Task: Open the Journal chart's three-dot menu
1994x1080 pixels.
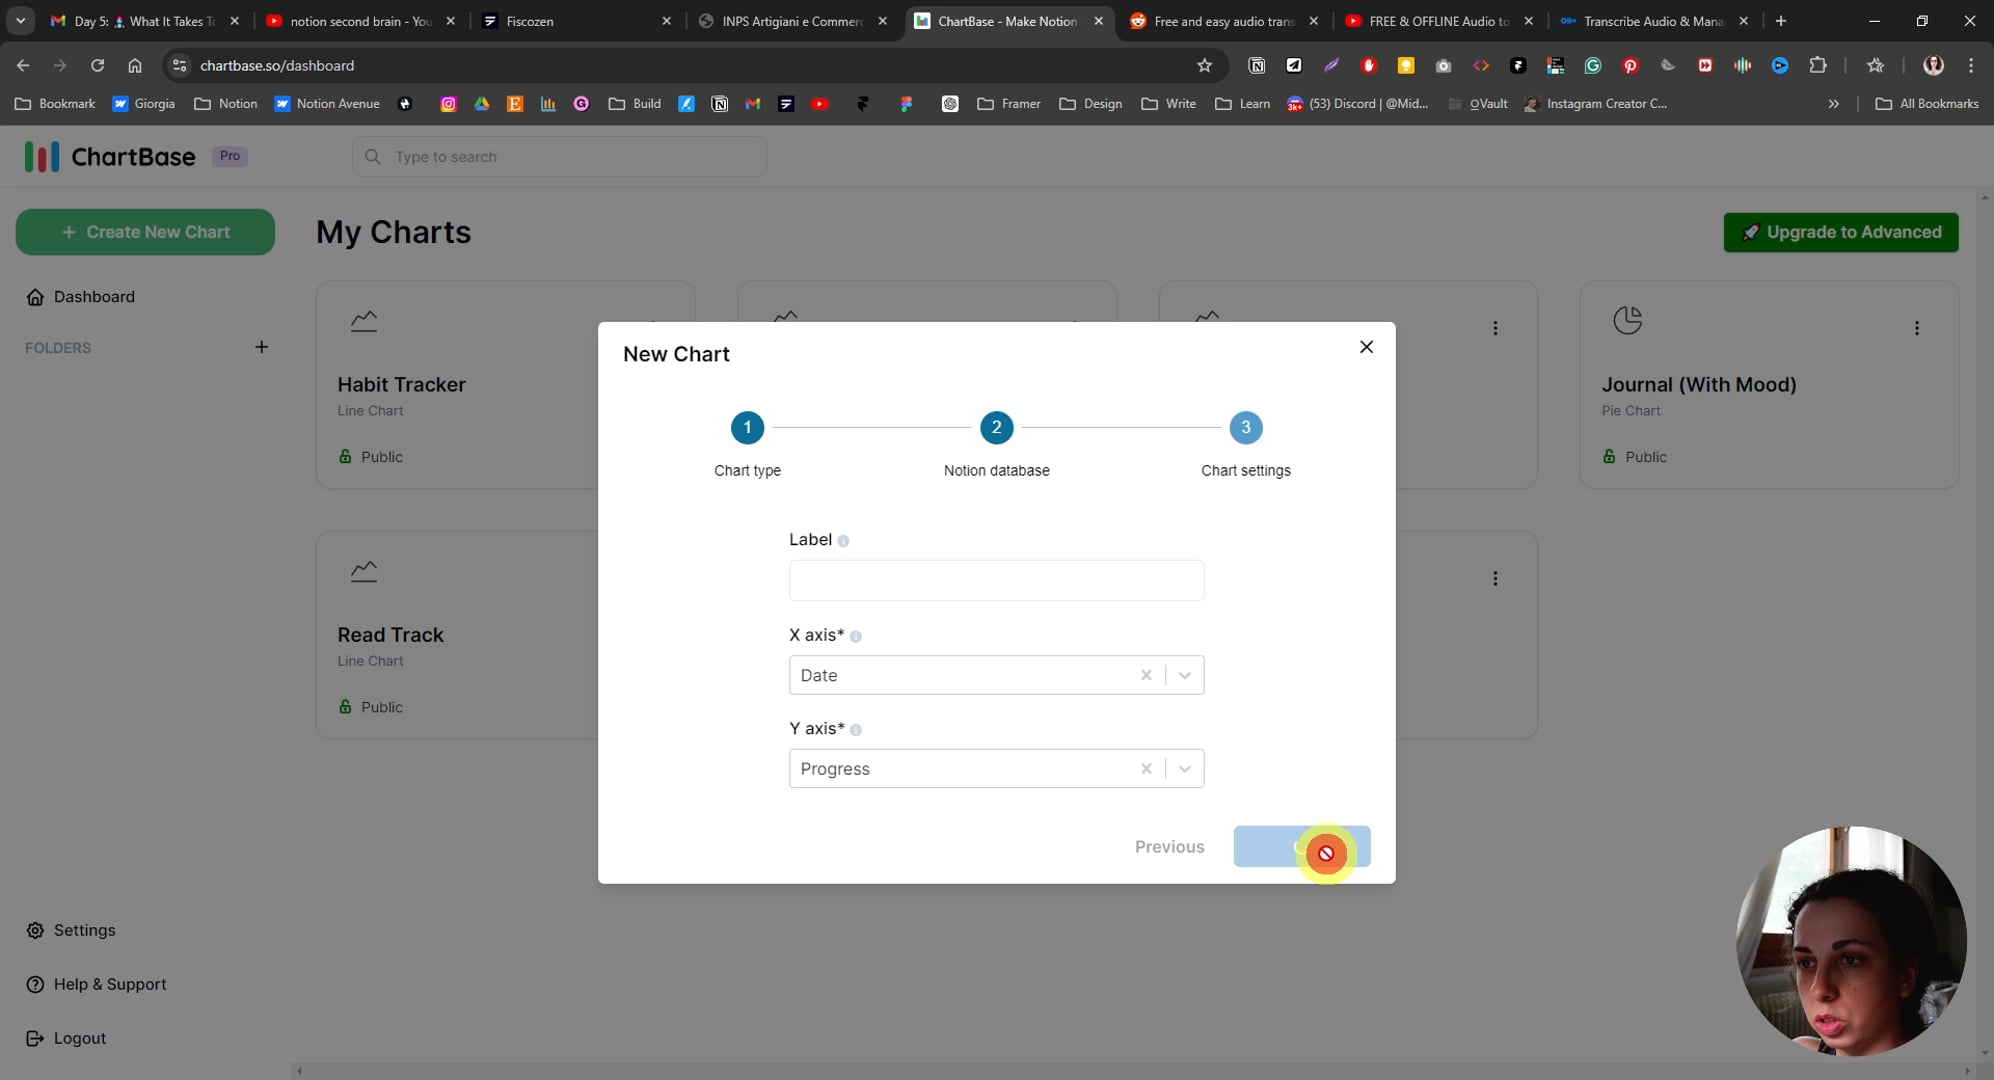Action: pyautogui.click(x=1917, y=327)
